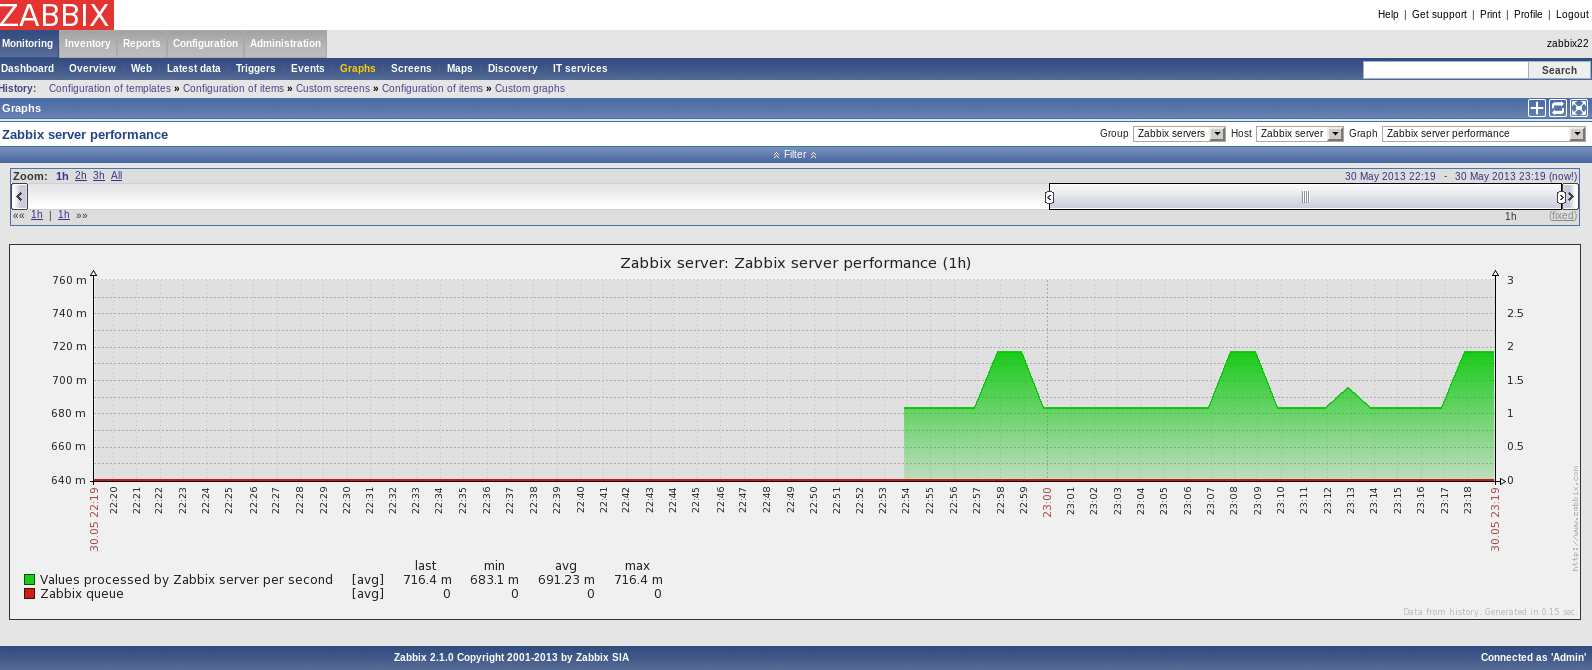
Task: Open history link Configuration of templates
Action: [110, 89]
